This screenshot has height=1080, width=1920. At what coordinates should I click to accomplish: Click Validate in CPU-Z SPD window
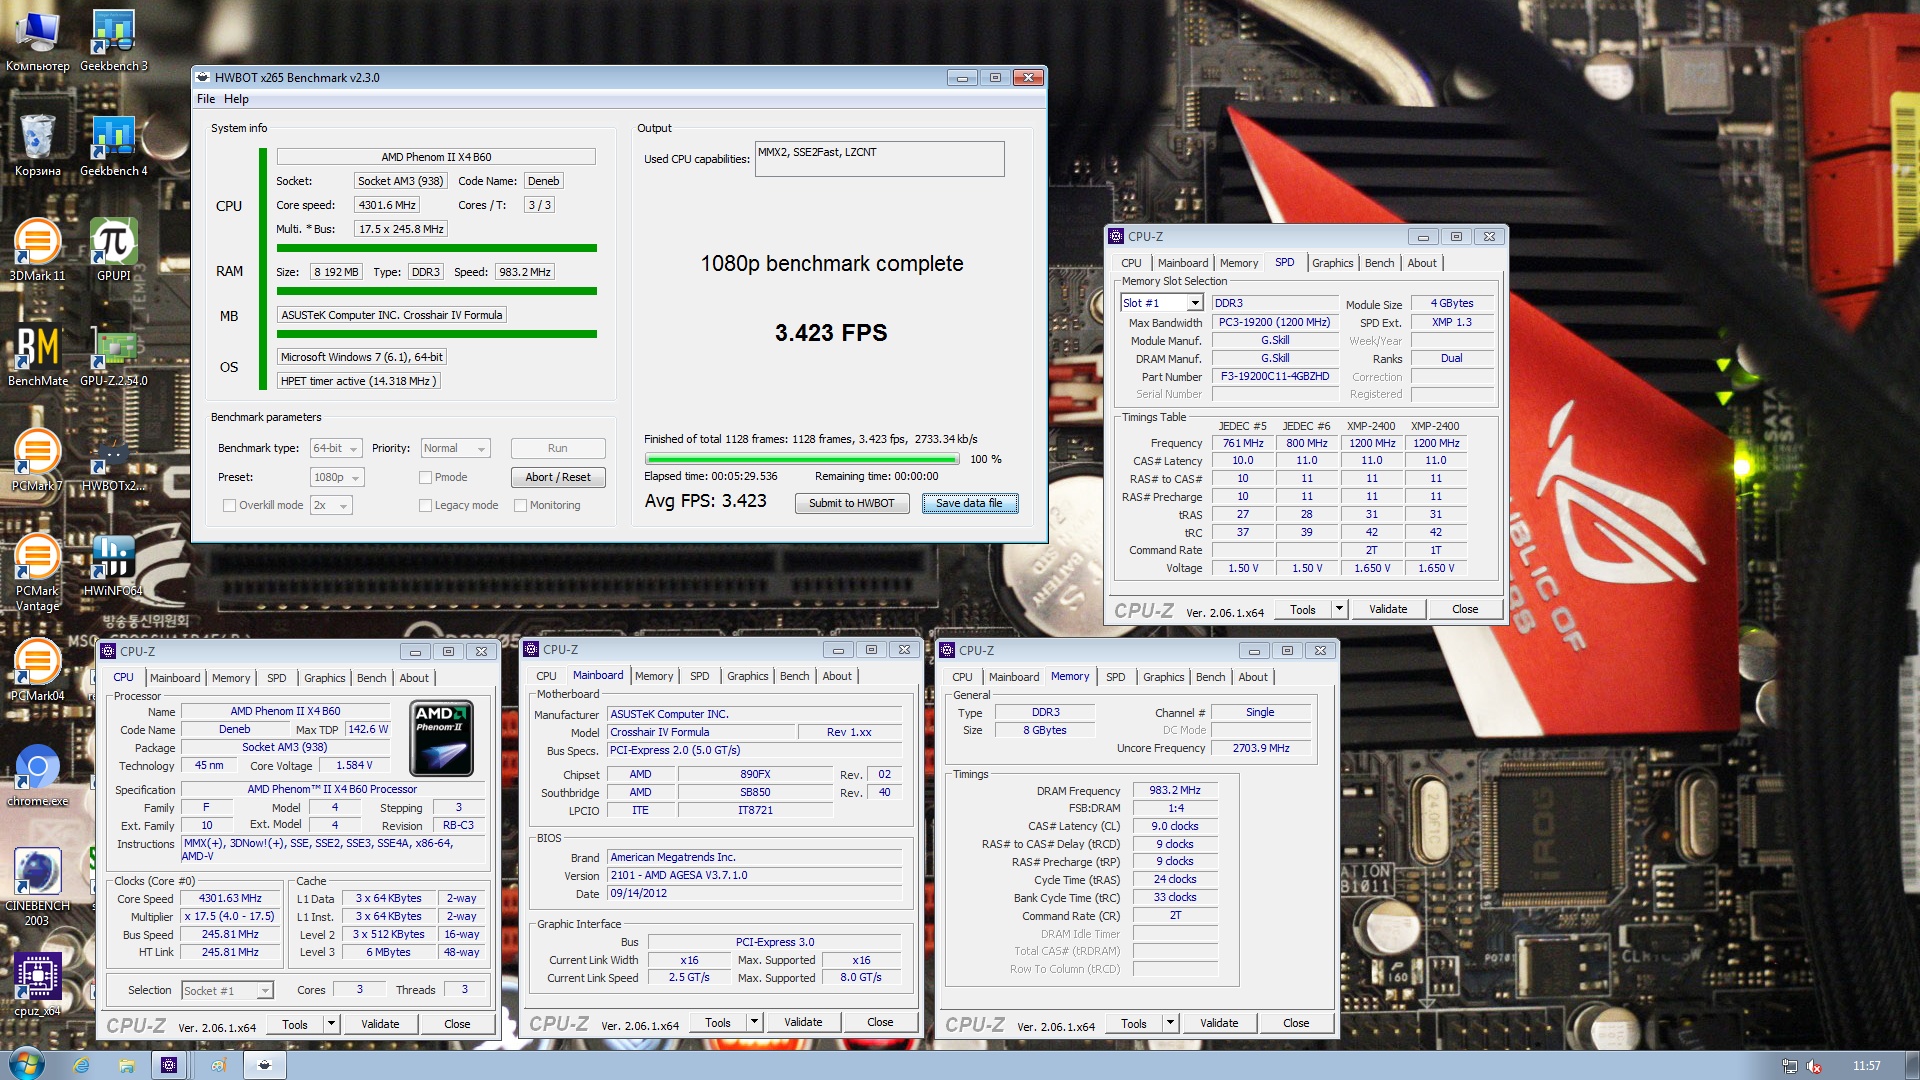[1388, 609]
